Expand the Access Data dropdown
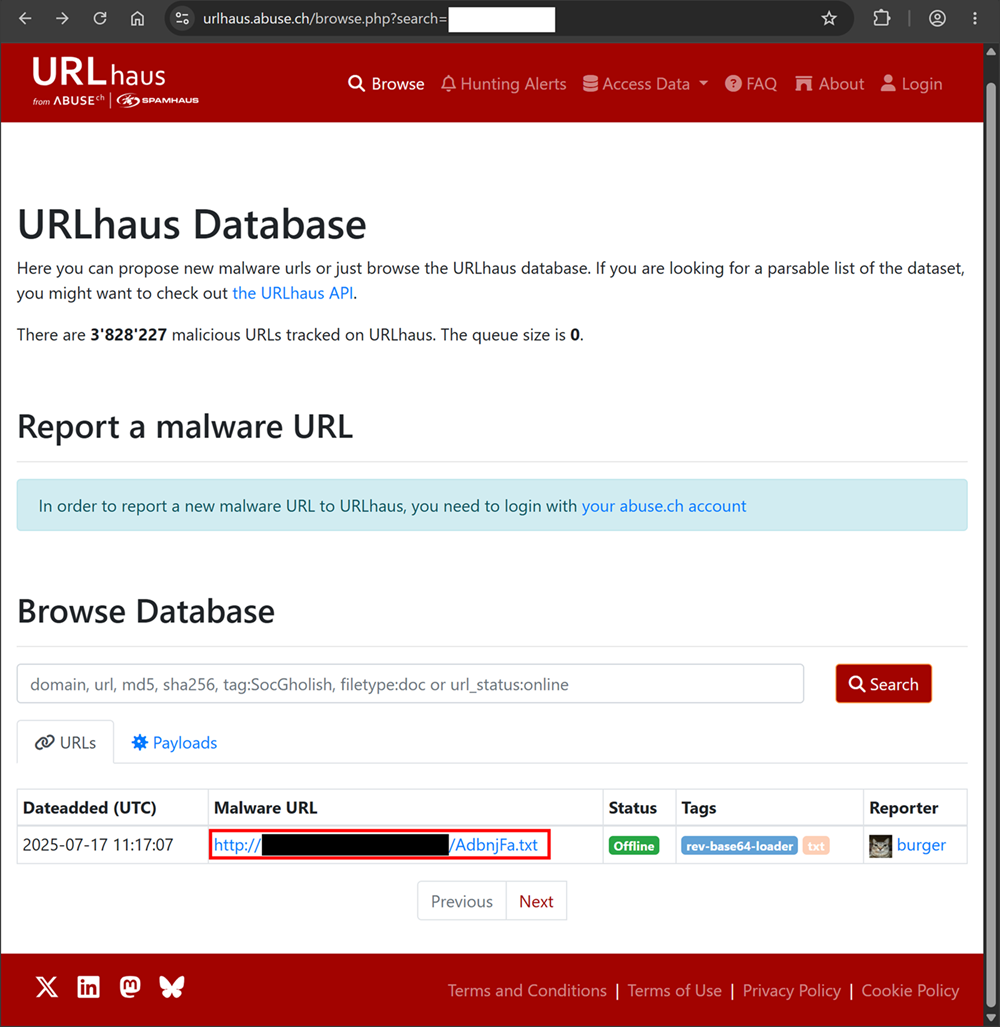The height and width of the screenshot is (1027, 1000). pos(645,84)
